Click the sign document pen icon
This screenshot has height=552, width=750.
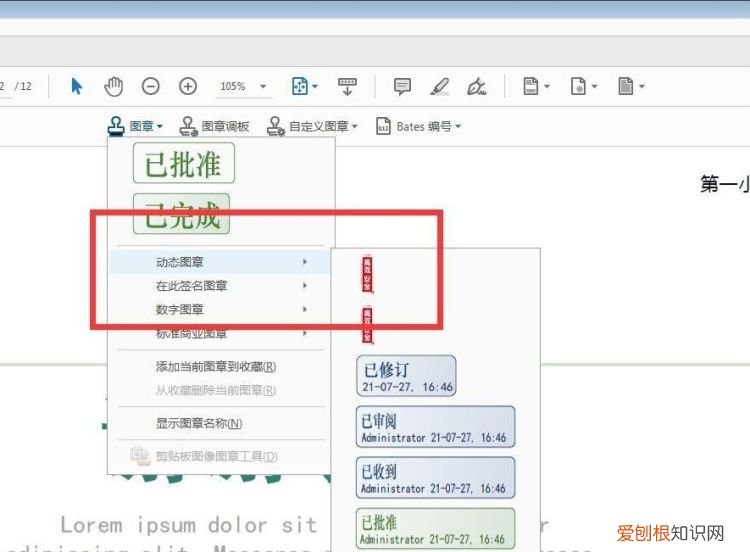(x=476, y=87)
